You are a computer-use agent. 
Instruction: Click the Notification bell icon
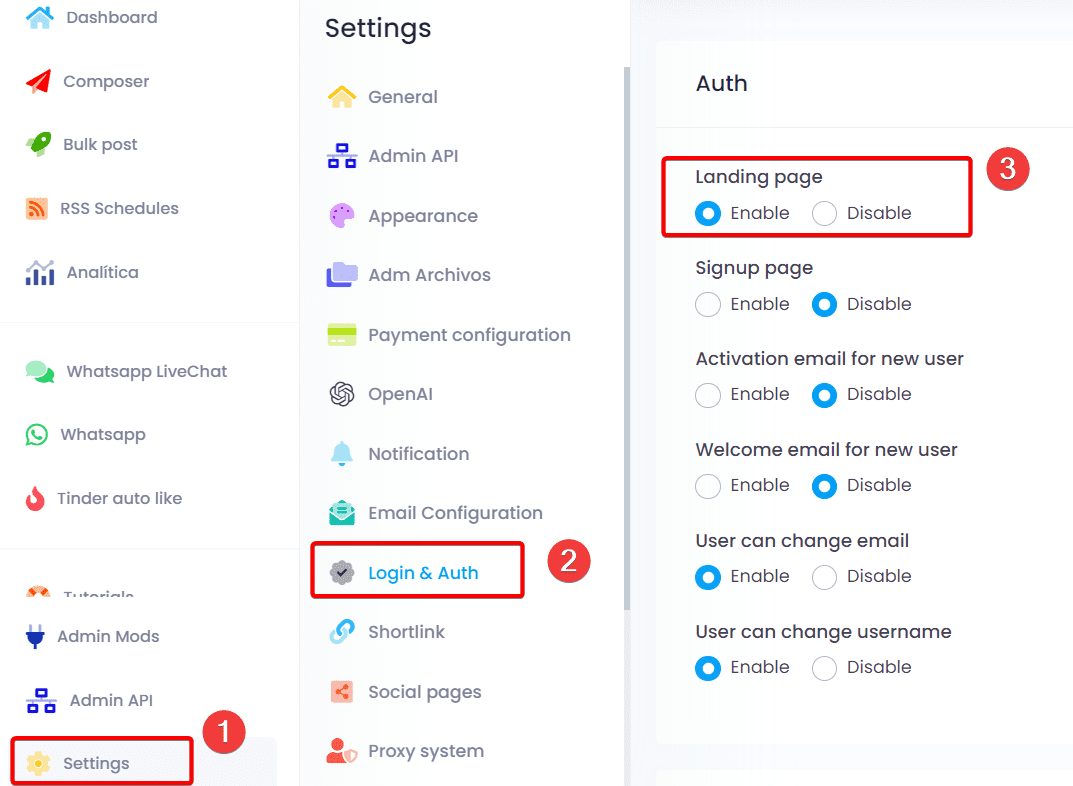[x=342, y=453]
